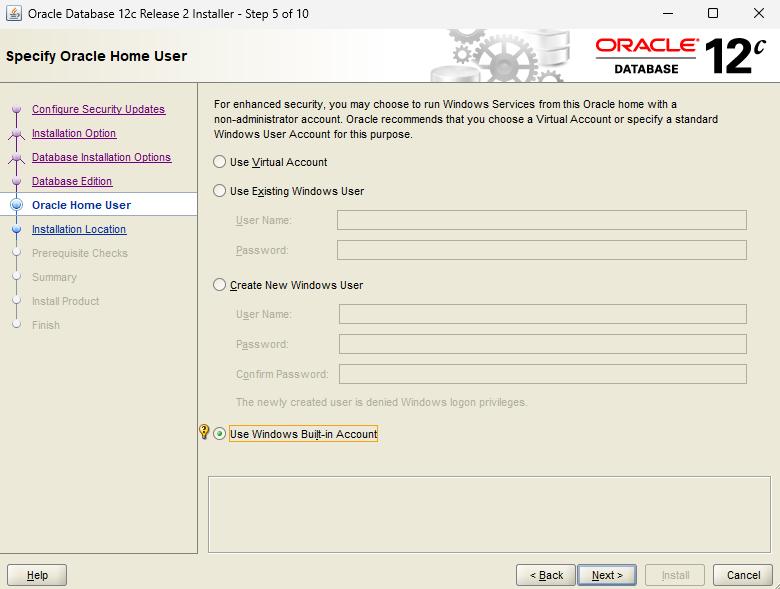Click Specify Oracle Home User heading
The height and width of the screenshot is (589, 780).
pos(97,56)
